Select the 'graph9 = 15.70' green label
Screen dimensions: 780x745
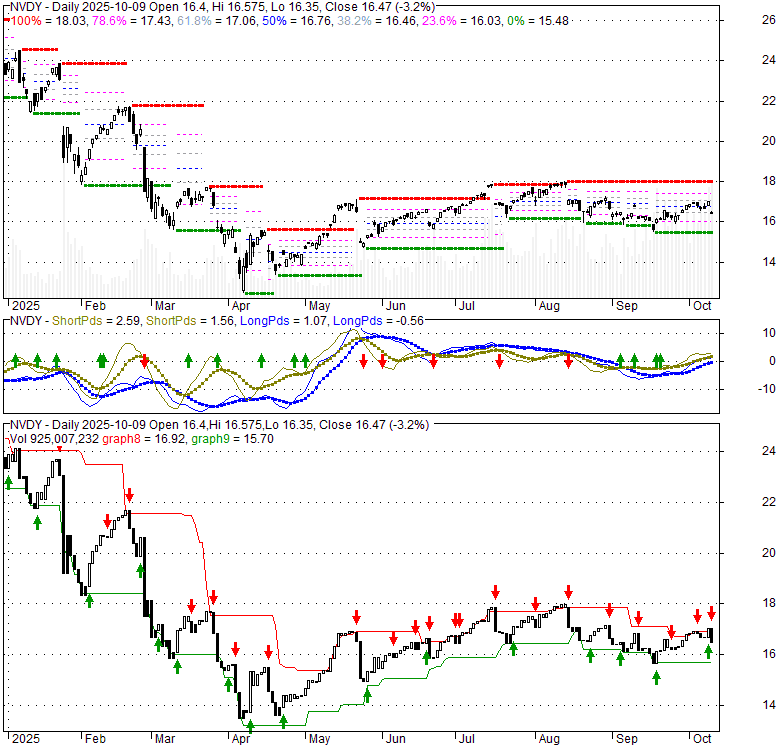[232, 439]
